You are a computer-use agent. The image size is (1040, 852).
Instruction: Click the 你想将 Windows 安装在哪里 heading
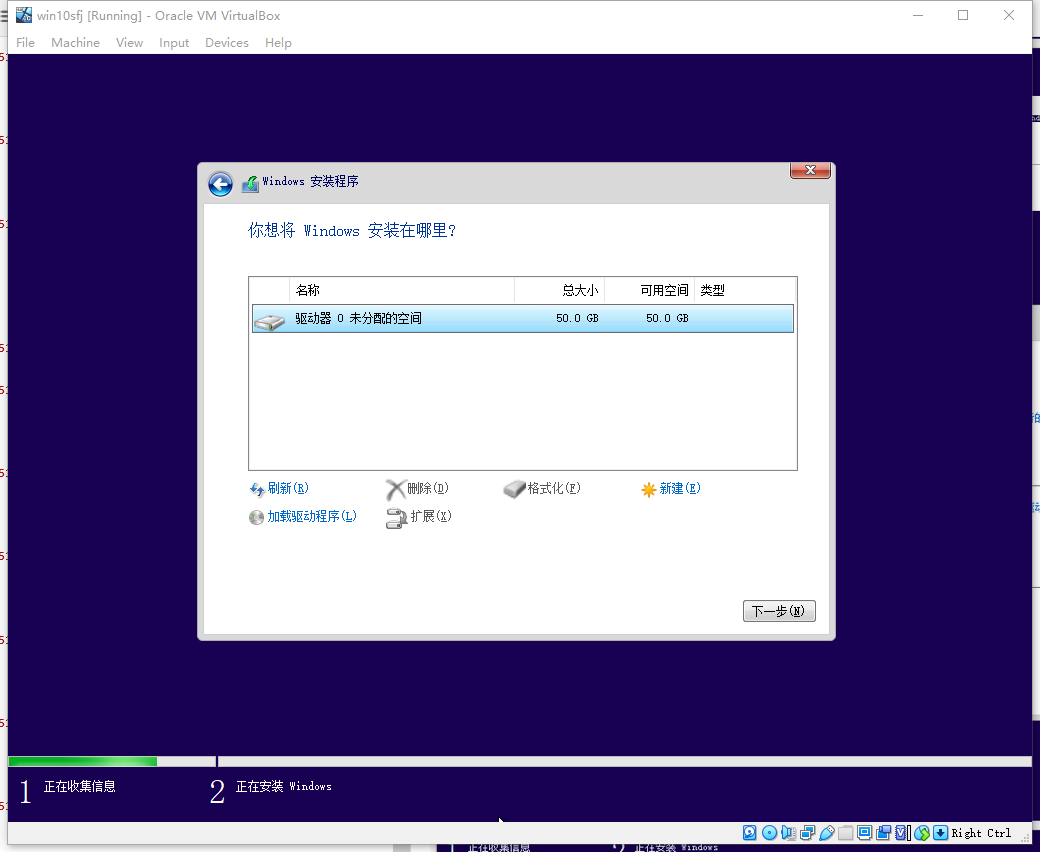[352, 230]
